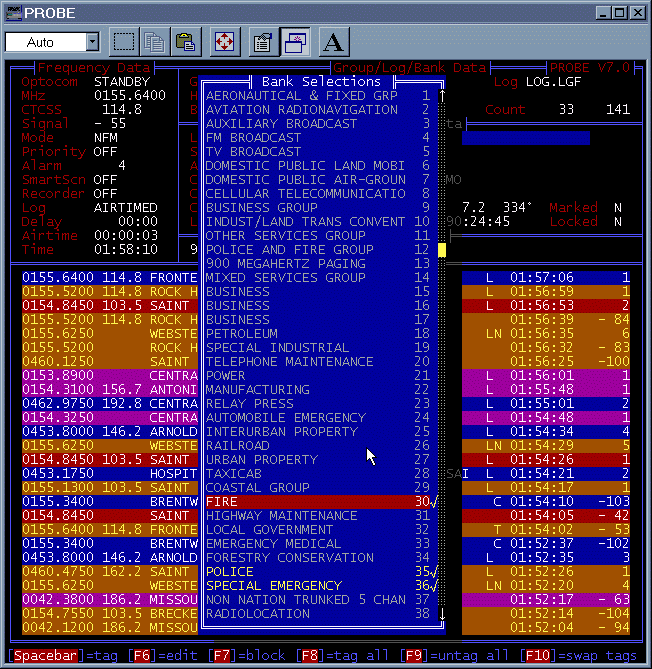
Task: Select 900 MEGAHERTZ PAGING bank 13
Action: [x=318, y=264]
